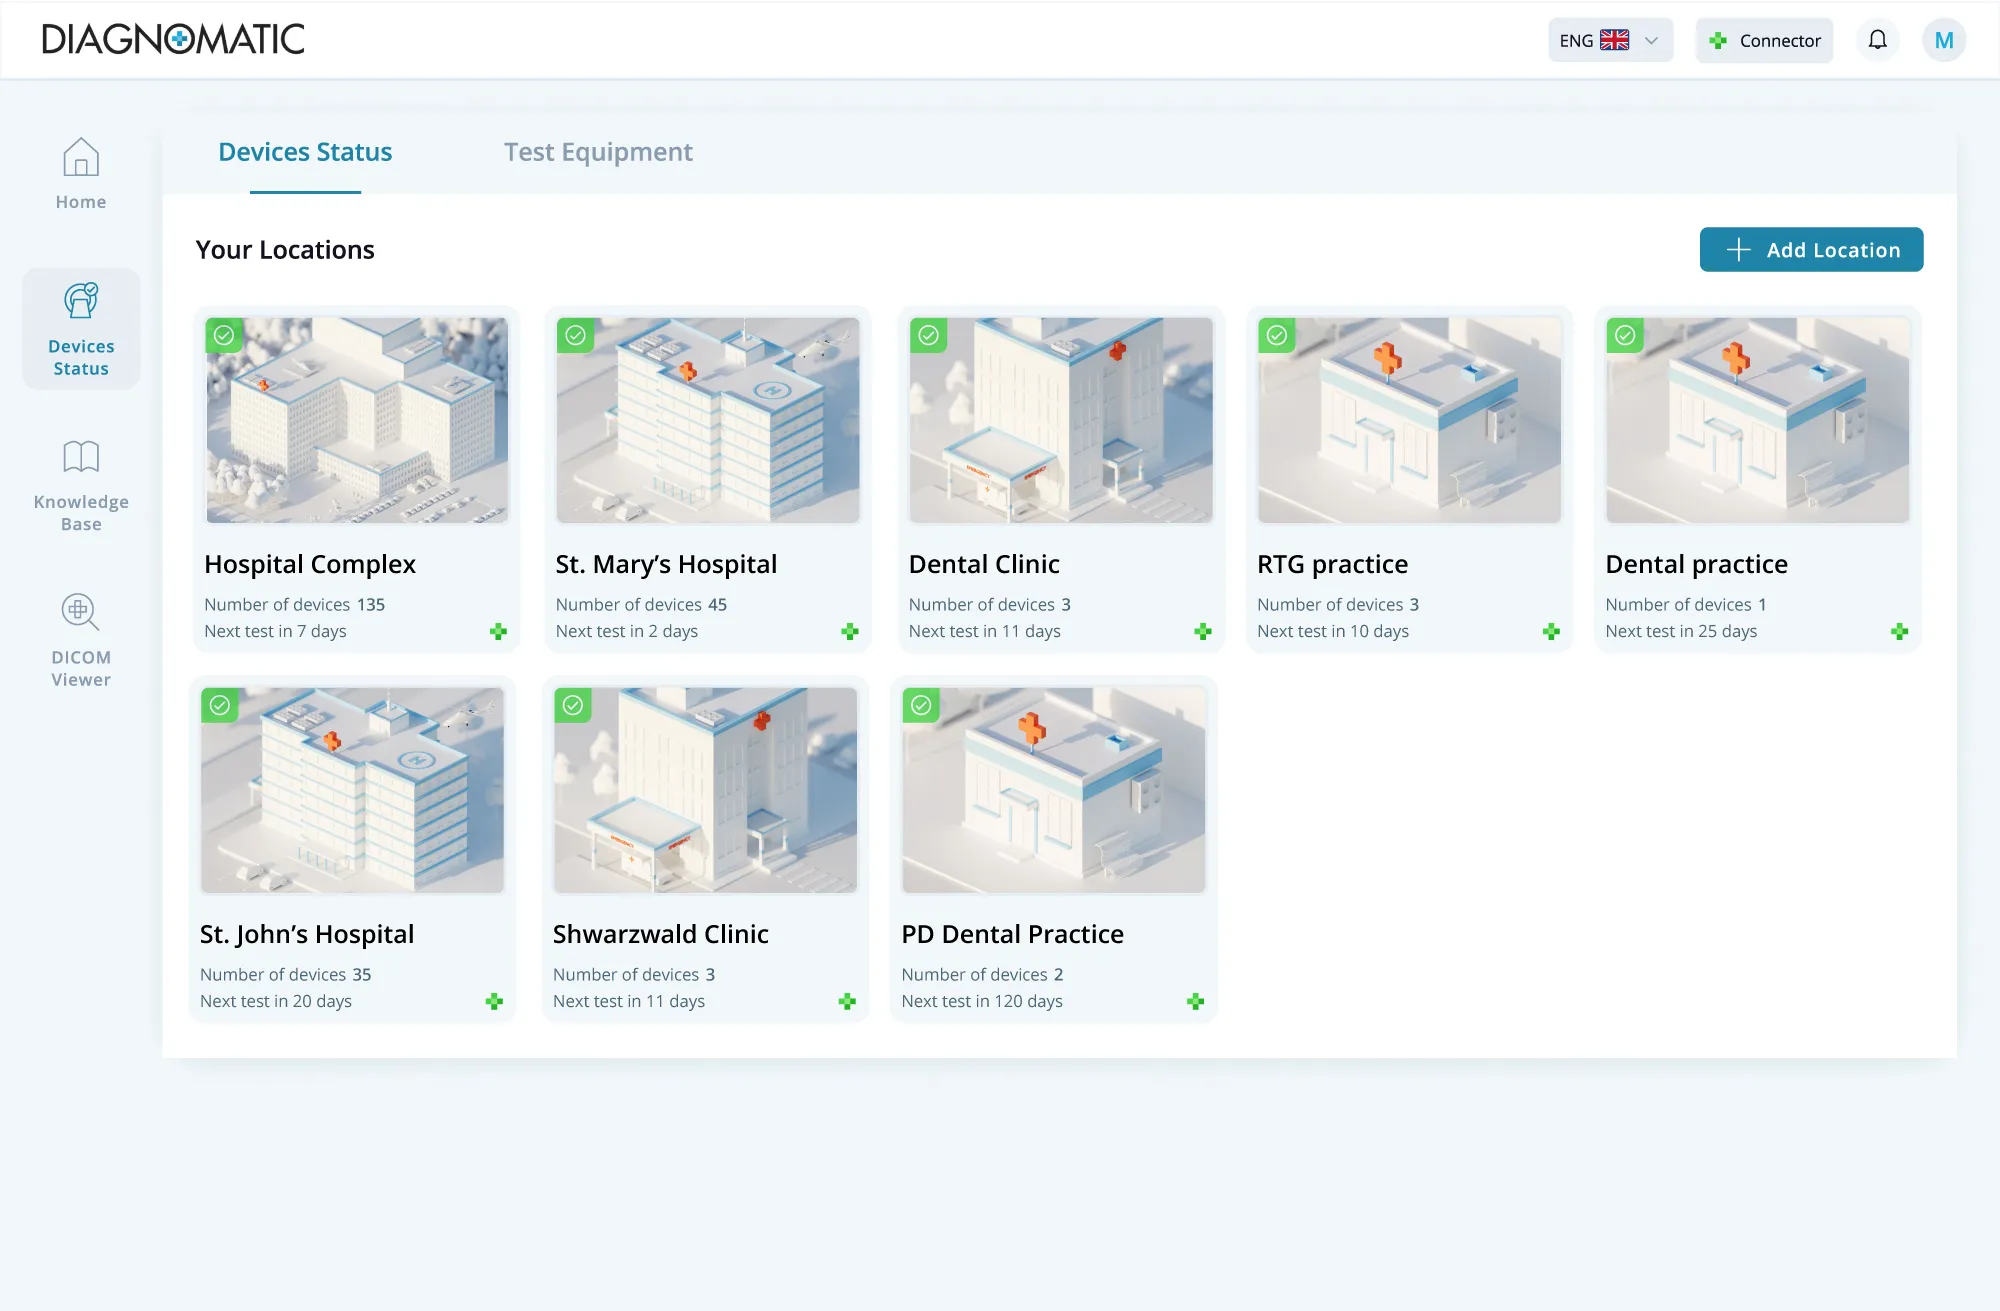
Task: Open notifications bell
Action: [x=1877, y=40]
